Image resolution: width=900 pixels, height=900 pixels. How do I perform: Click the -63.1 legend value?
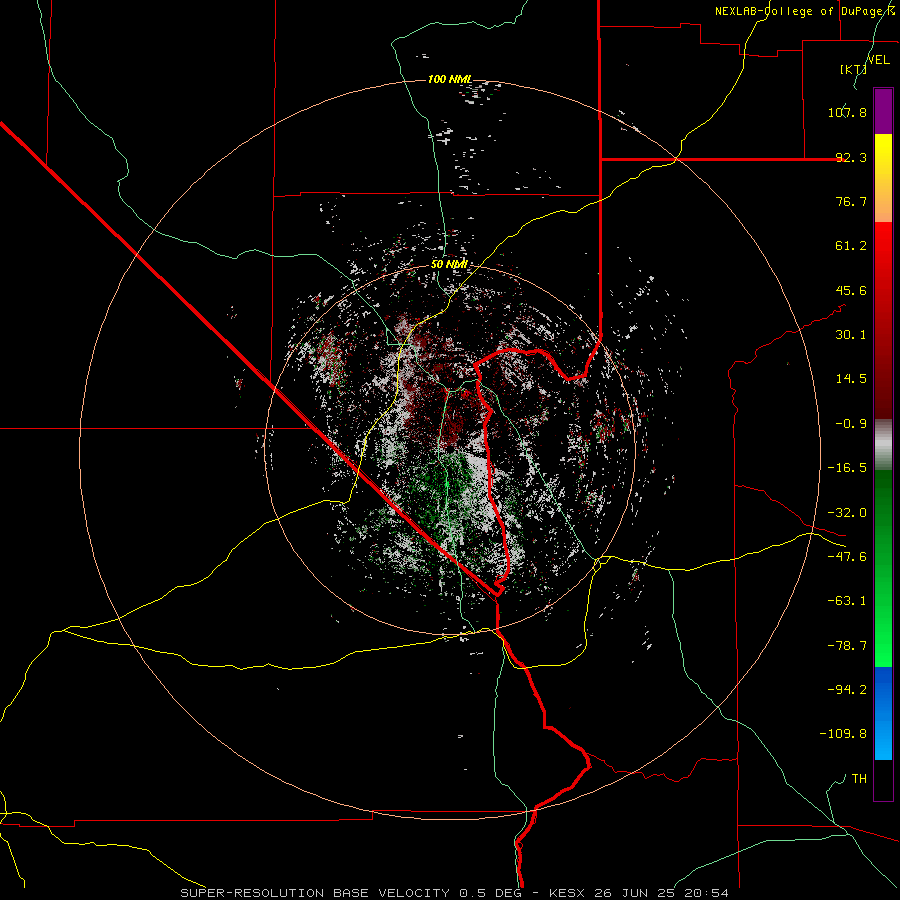(x=847, y=601)
